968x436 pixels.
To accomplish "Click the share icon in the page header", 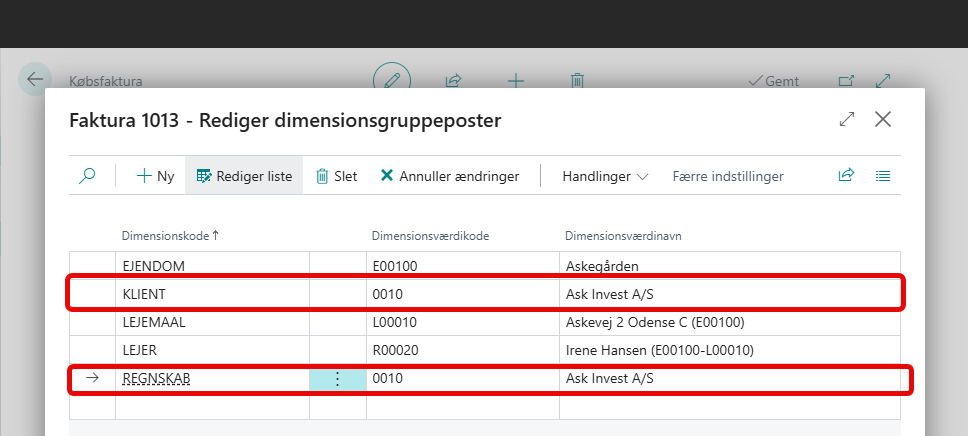I will [x=453, y=80].
